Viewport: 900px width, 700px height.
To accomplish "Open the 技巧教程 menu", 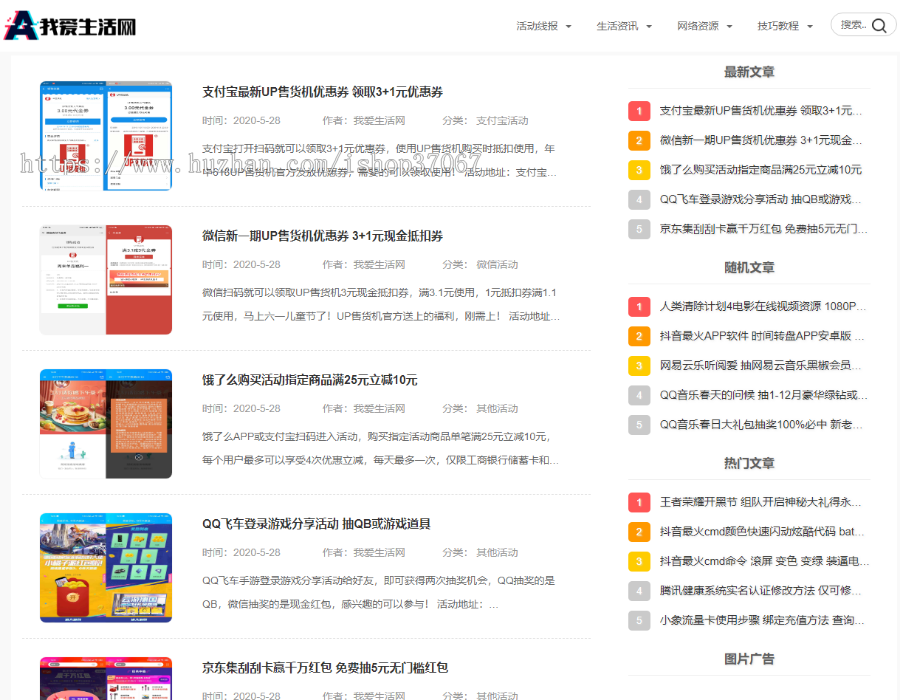I will pos(778,26).
